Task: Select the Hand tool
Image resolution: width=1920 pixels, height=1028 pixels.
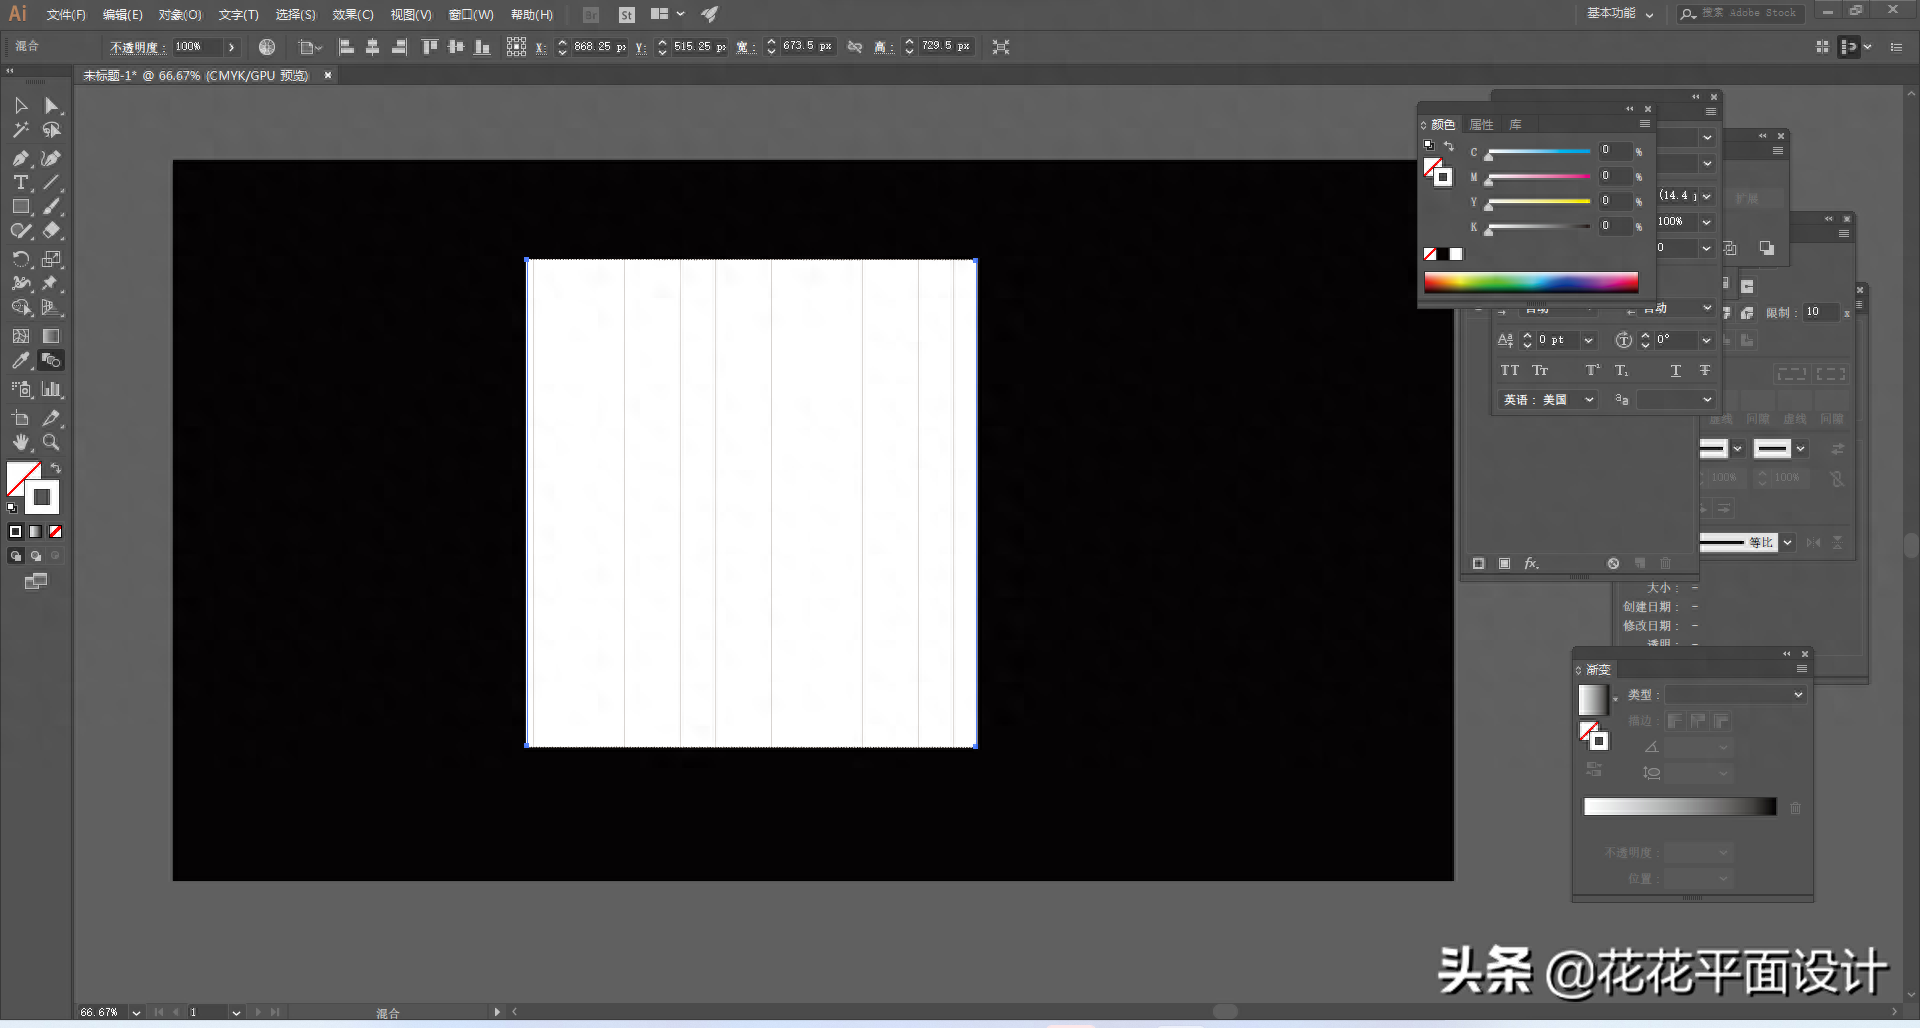Action: (x=20, y=442)
